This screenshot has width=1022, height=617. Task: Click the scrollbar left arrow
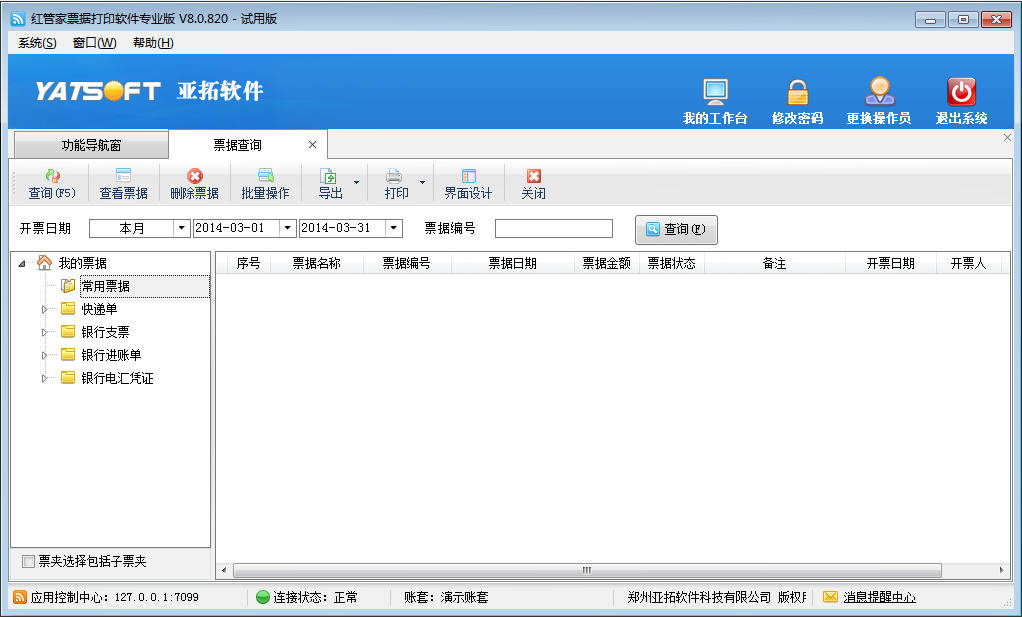tap(224, 570)
